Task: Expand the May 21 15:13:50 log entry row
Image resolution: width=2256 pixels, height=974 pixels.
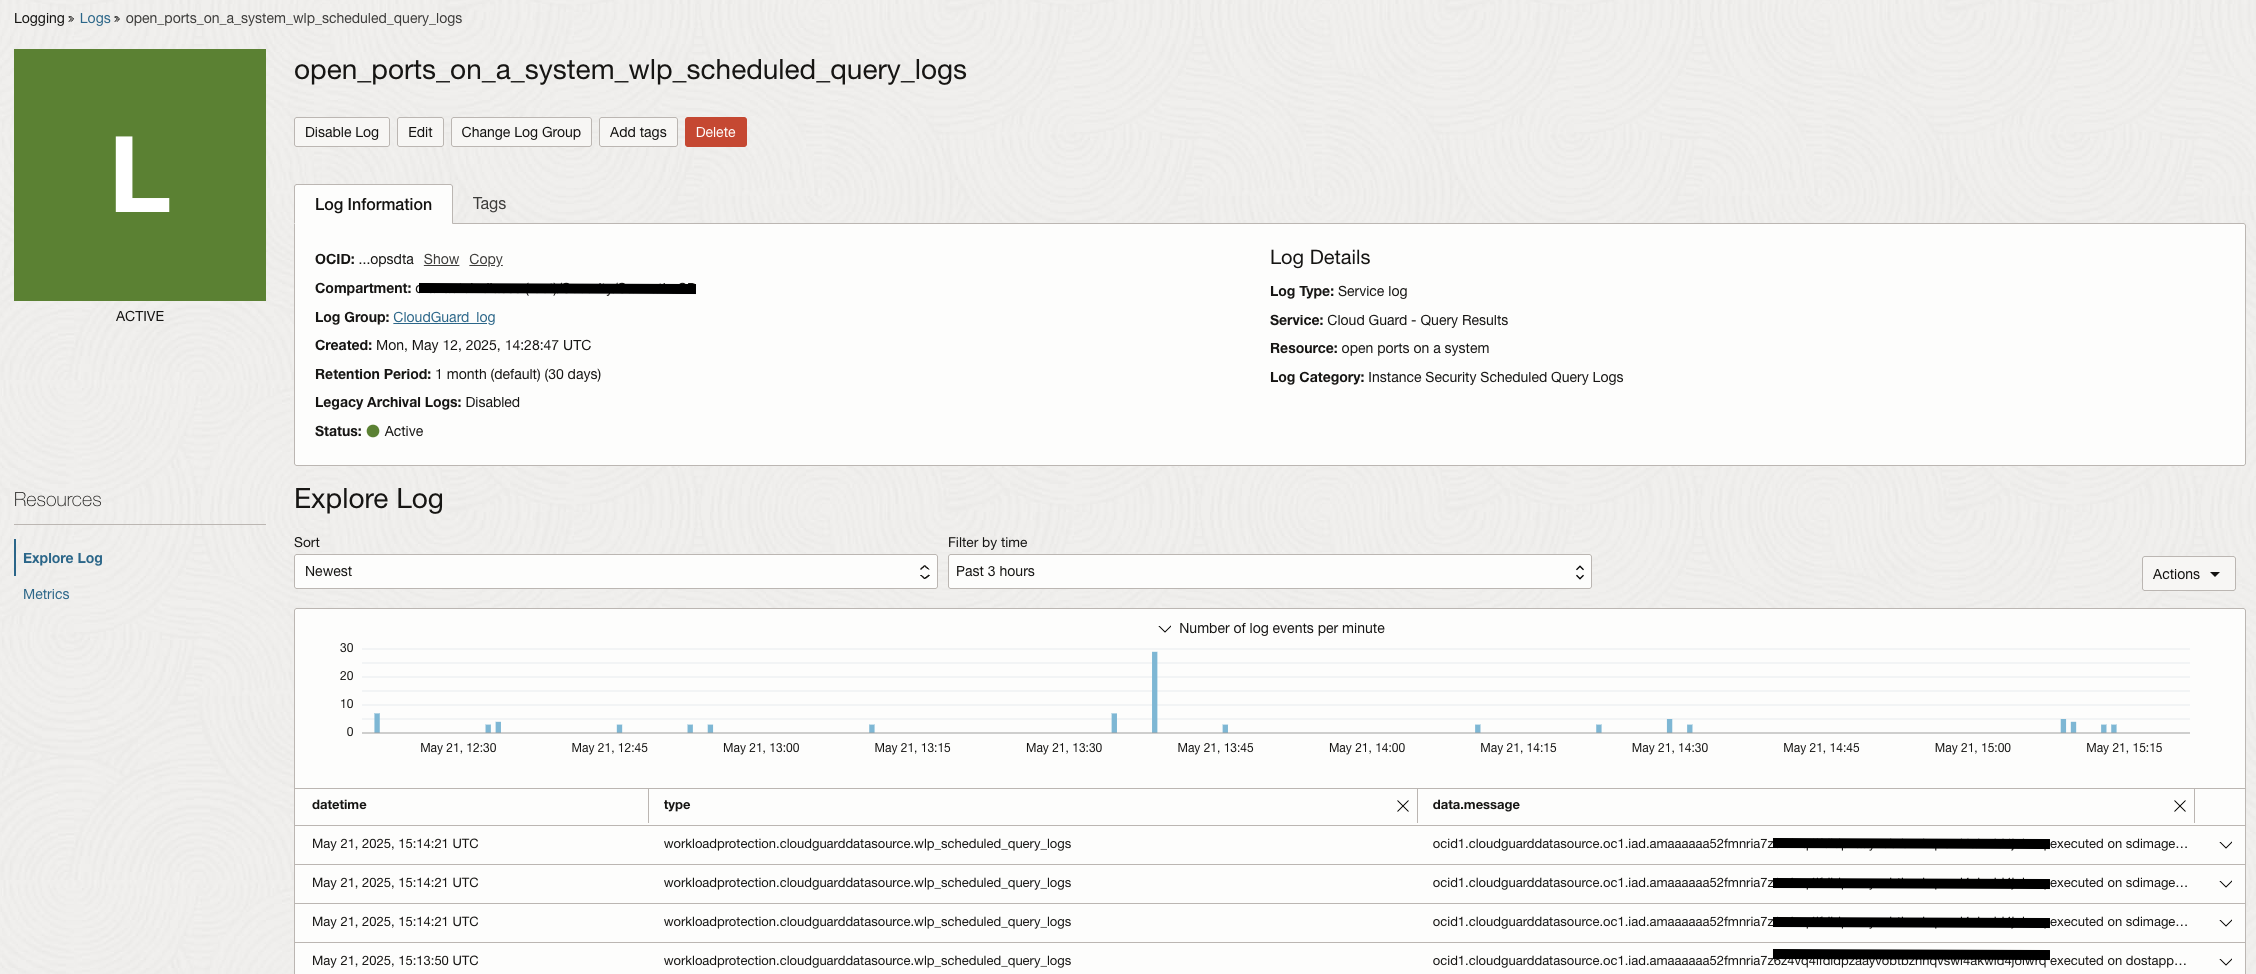Action: tap(2226, 961)
